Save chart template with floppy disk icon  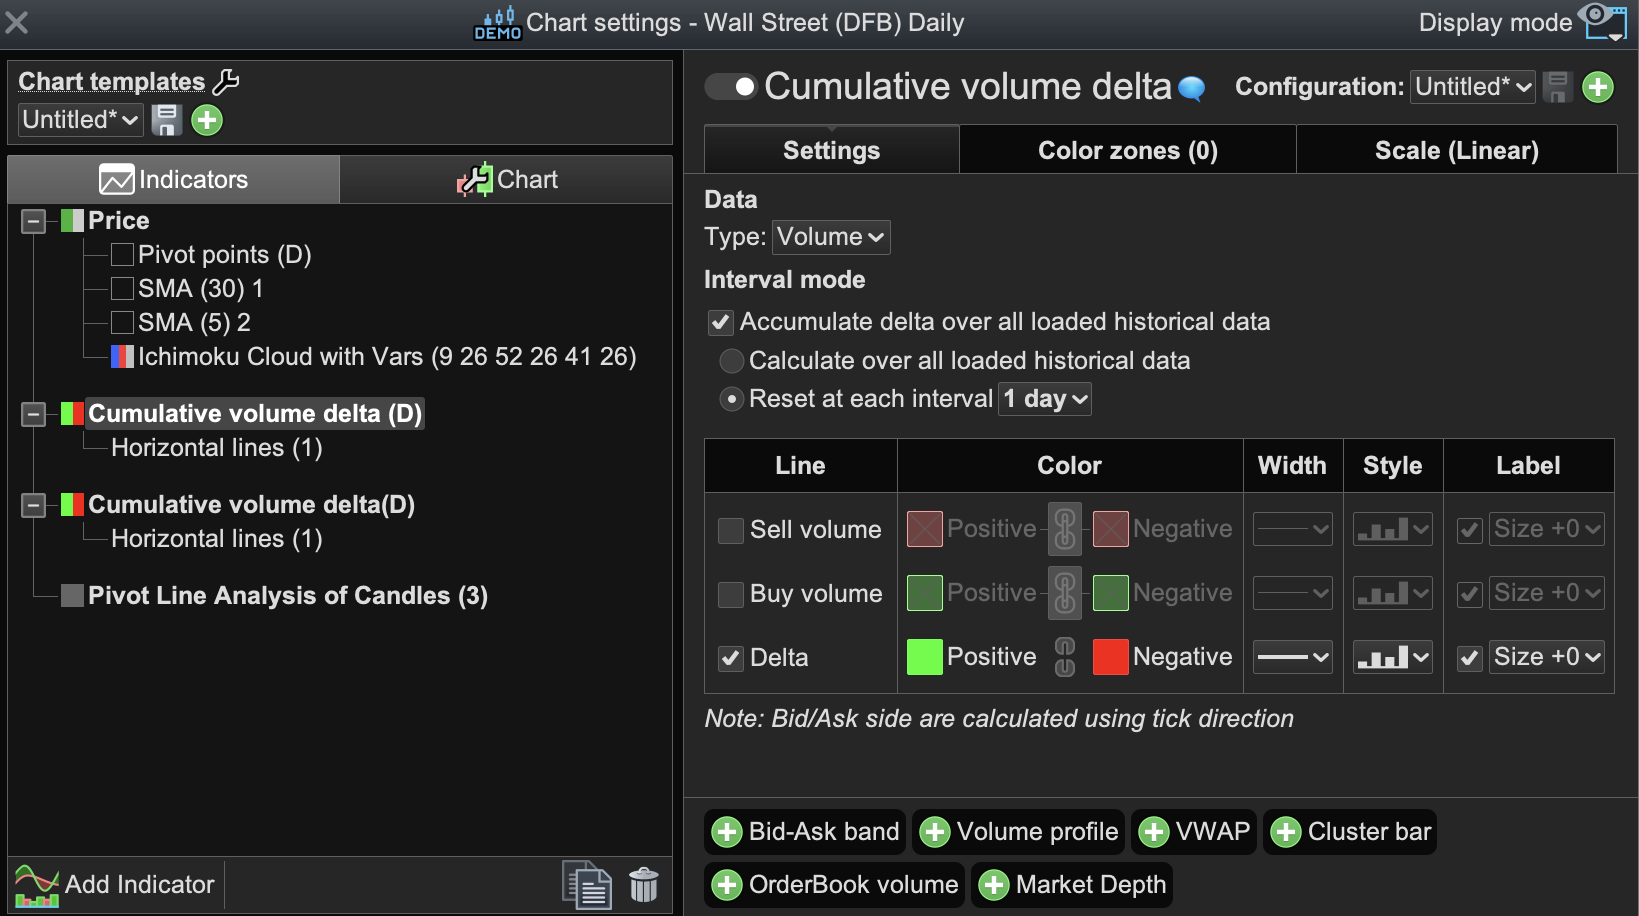(x=166, y=120)
